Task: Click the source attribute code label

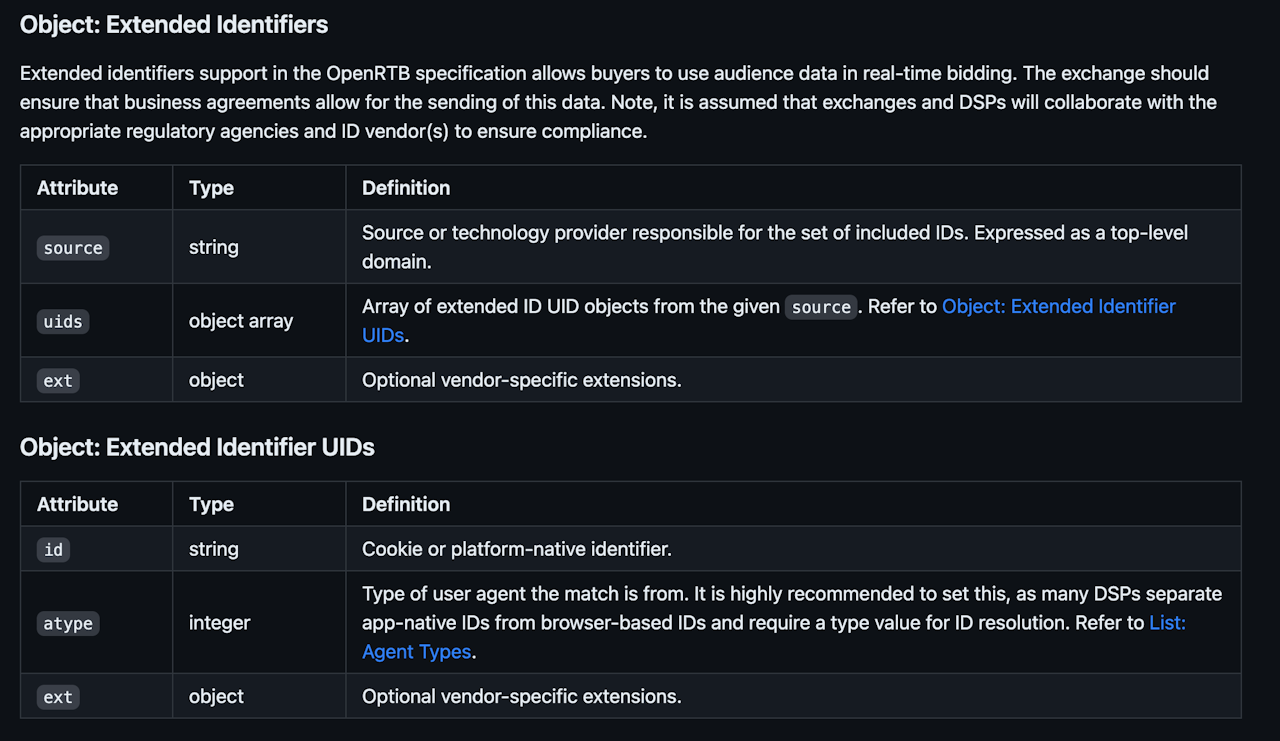Action: [x=72, y=248]
